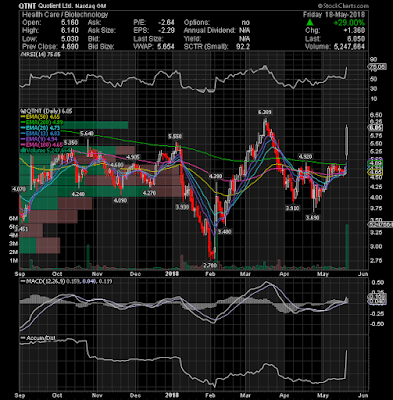Click the 2018 label on price chart axis
393x400 pixels.
[172, 274]
